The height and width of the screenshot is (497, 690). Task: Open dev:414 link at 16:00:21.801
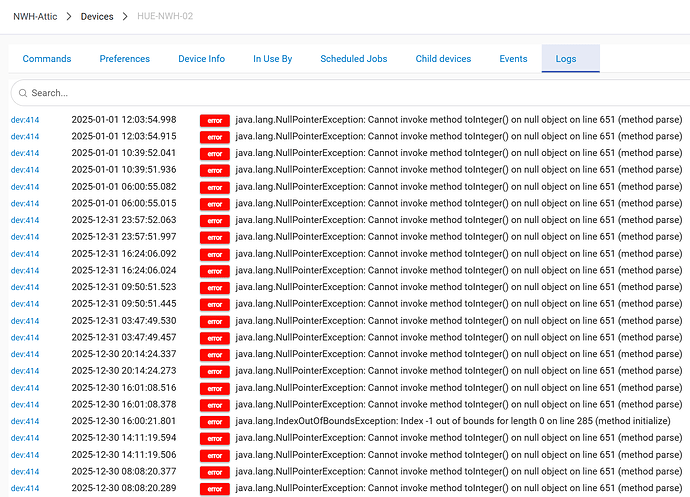point(25,421)
